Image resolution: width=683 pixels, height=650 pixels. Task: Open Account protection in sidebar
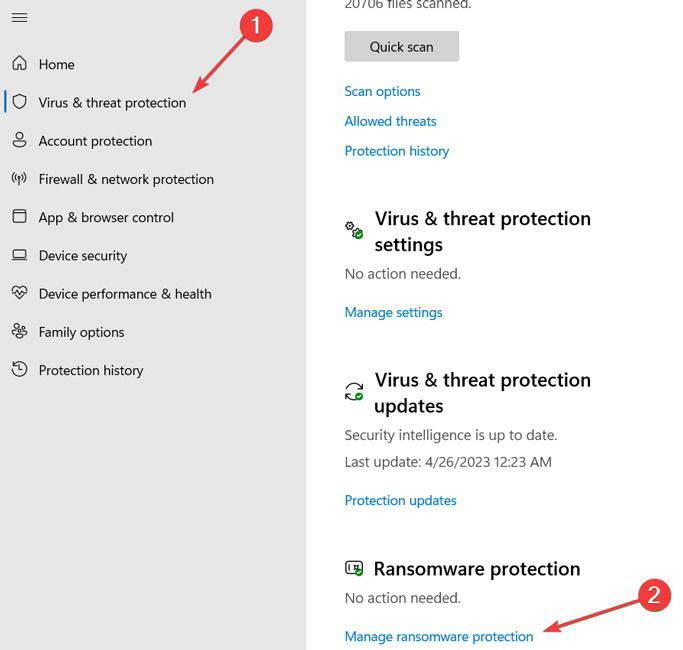coord(95,141)
